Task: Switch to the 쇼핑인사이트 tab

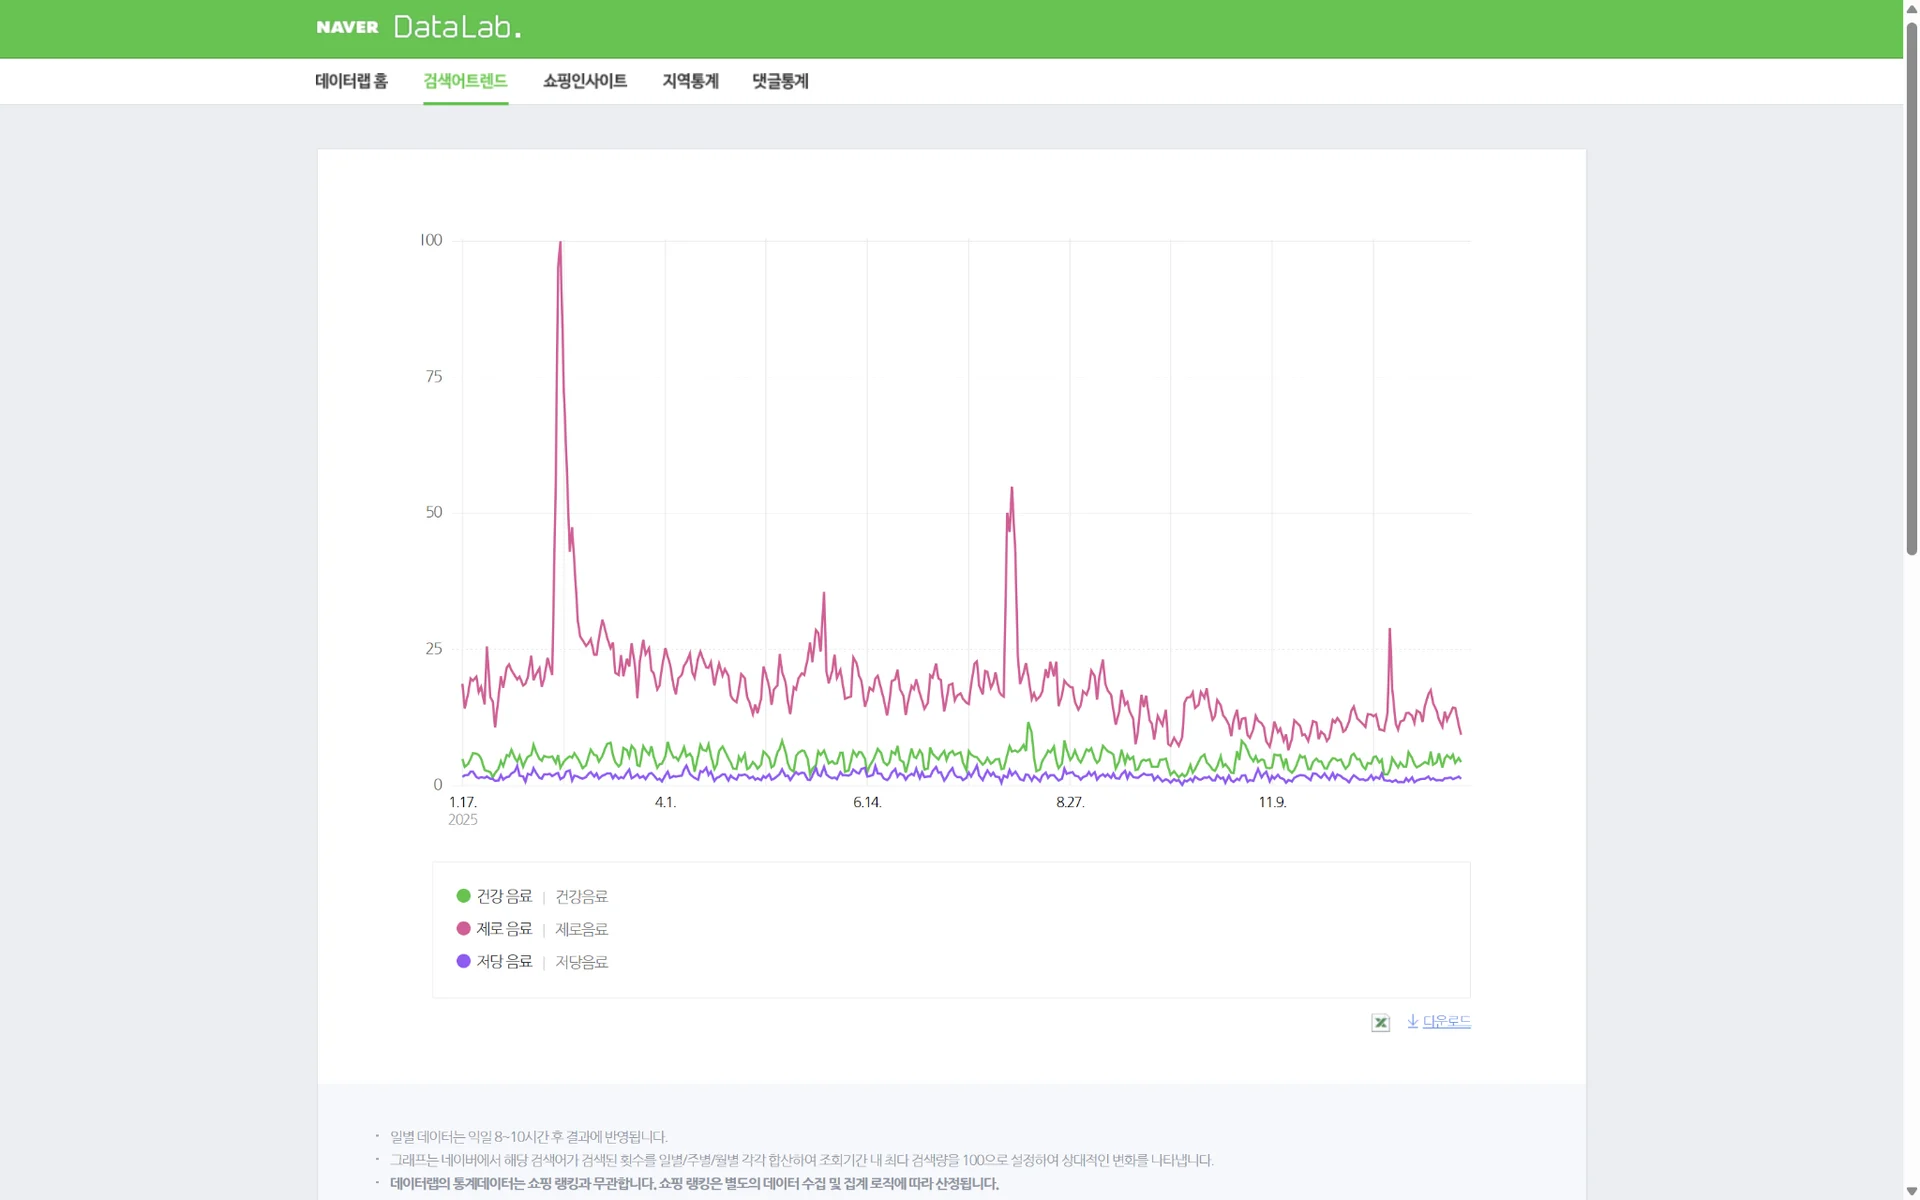Action: click(x=585, y=81)
